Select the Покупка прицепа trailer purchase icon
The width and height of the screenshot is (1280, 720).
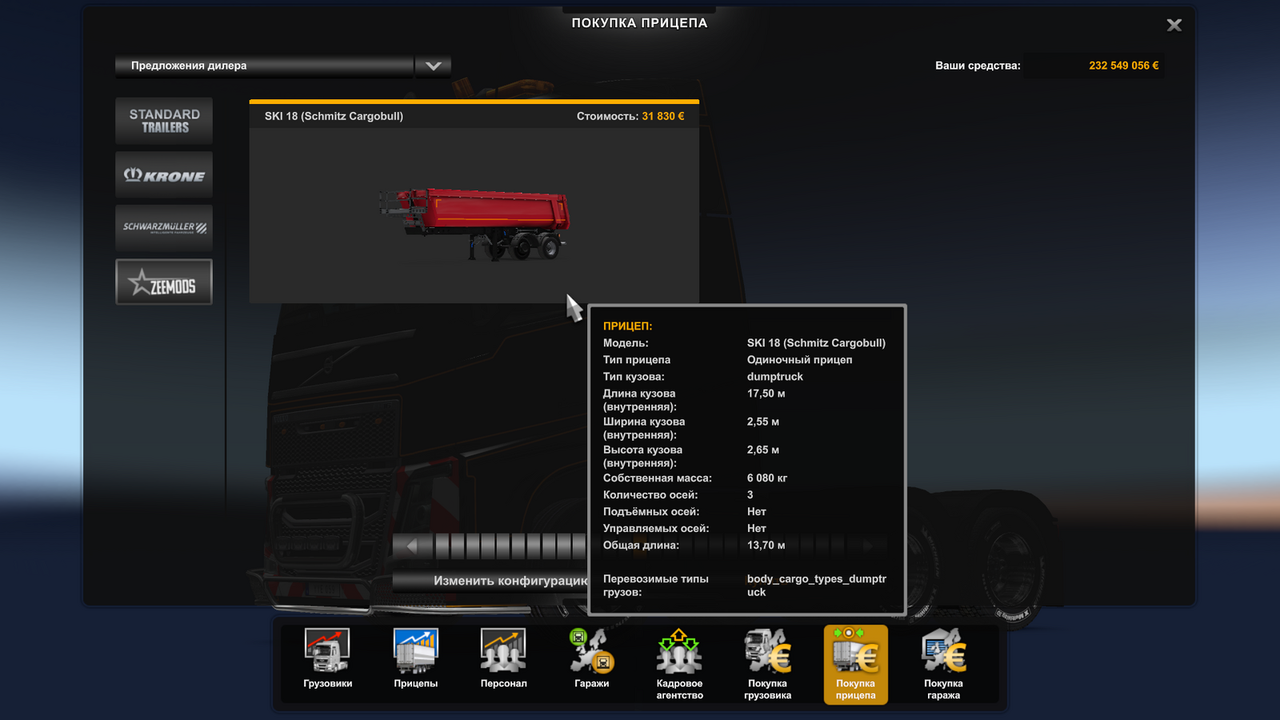click(x=855, y=664)
